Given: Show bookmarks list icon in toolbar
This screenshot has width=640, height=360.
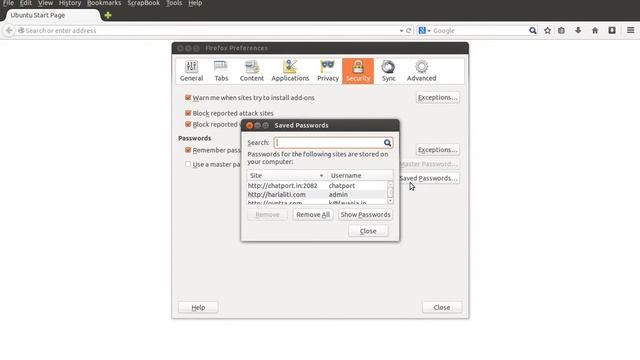Looking at the screenshot, I should click(x=562, y=31).
